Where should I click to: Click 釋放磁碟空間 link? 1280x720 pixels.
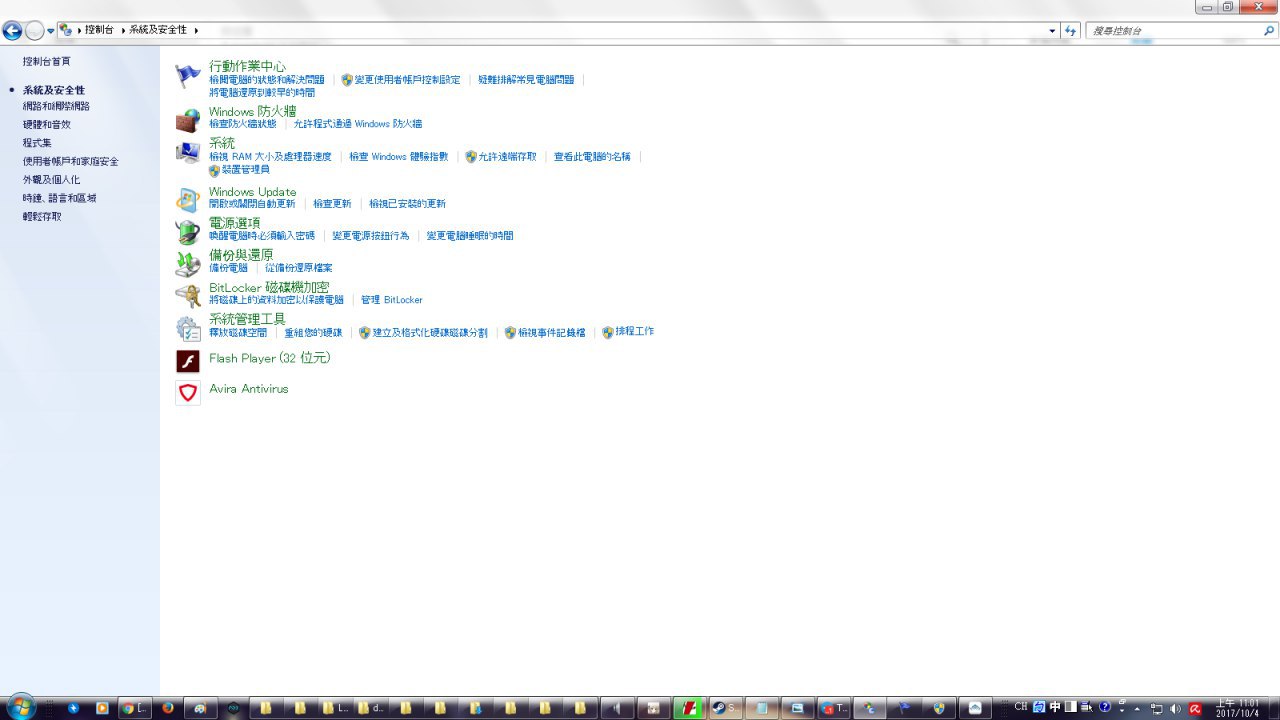tap(238, 332)
